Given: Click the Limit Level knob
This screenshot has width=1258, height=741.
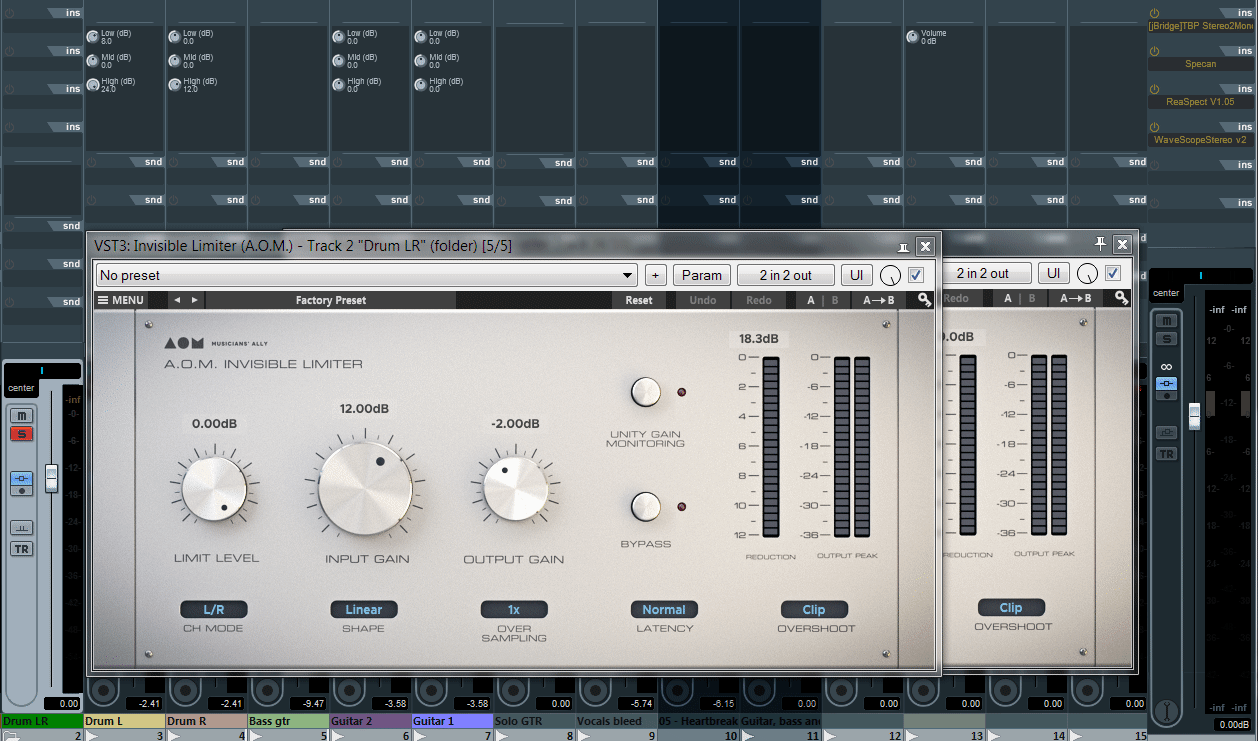Looking at the screenshot, I should point(214,489).
